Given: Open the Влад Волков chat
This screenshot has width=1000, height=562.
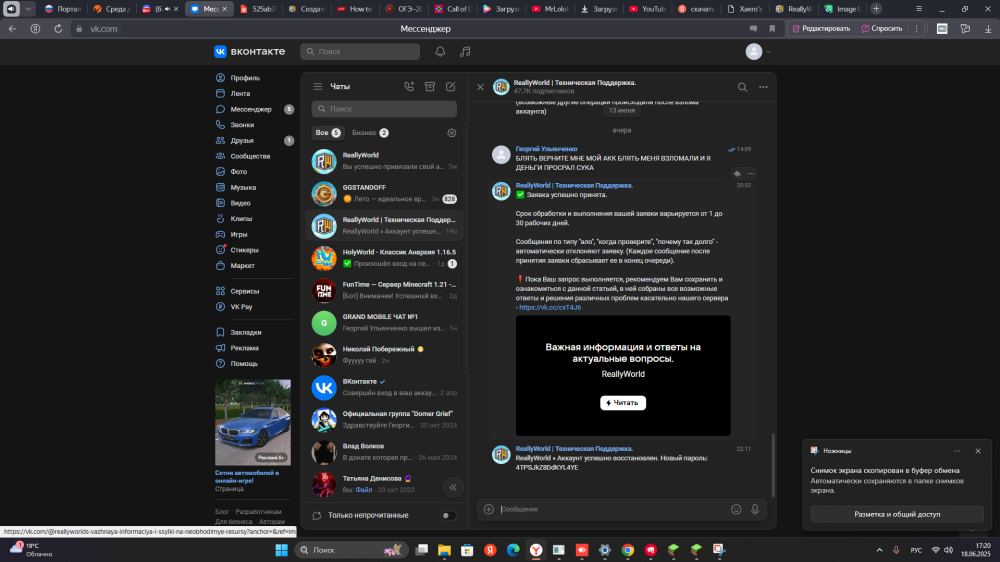Looking at the screenshot, I should [385, 452].
